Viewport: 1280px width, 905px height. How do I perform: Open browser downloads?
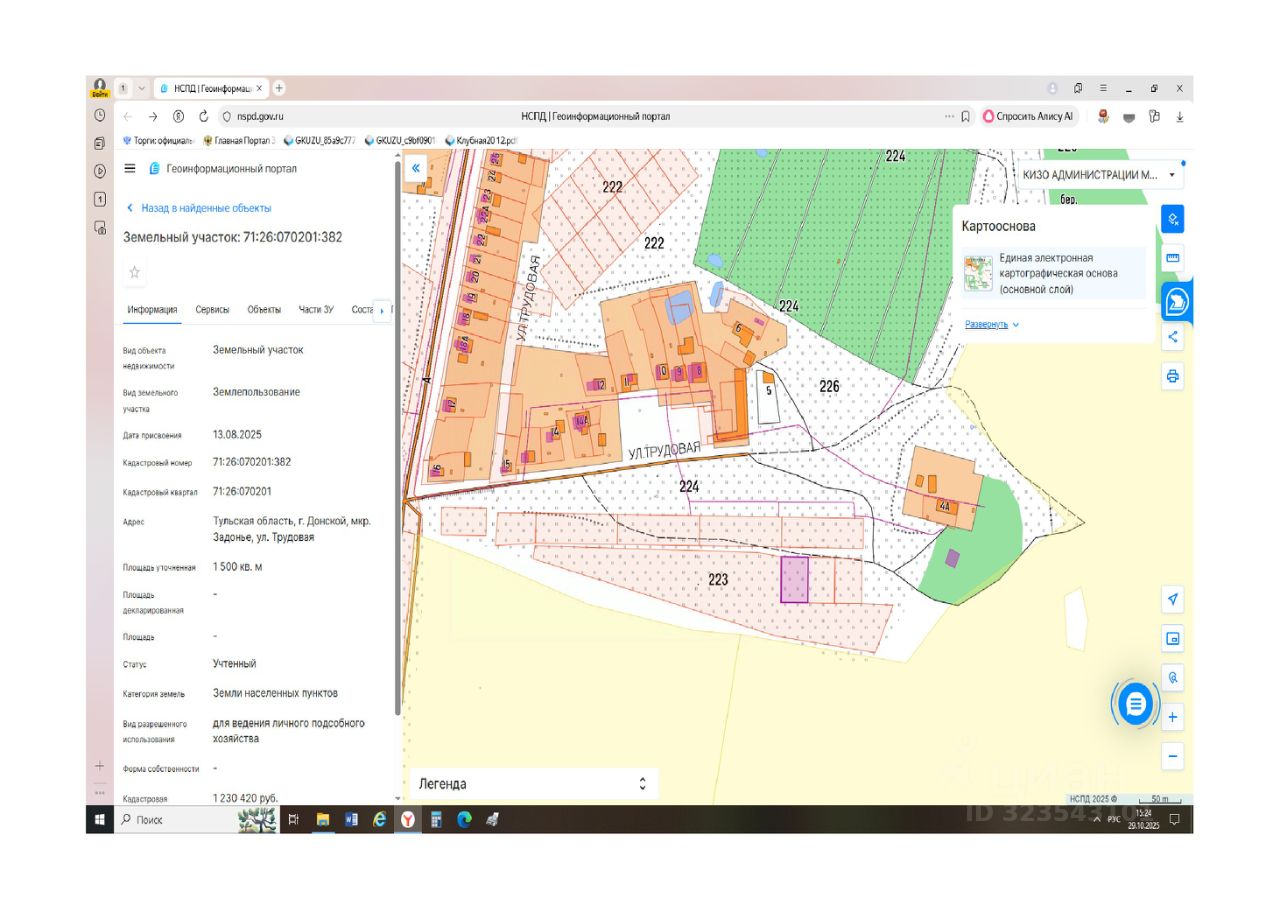pos(1180,116)
